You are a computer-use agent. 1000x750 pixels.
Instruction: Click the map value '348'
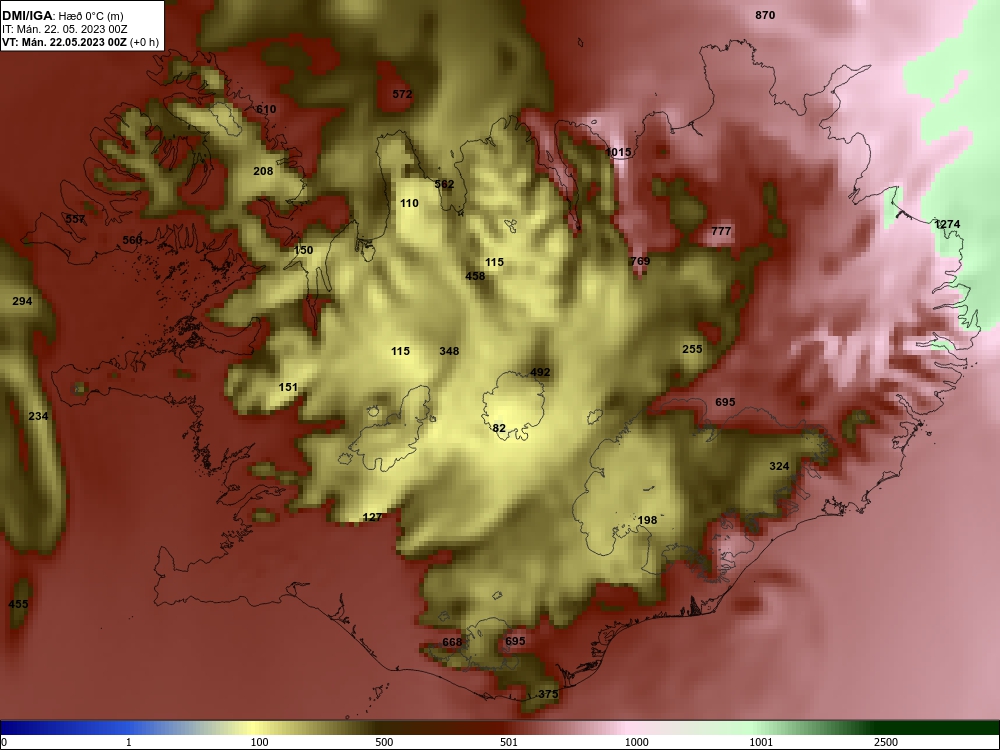(x=449, y=351)
